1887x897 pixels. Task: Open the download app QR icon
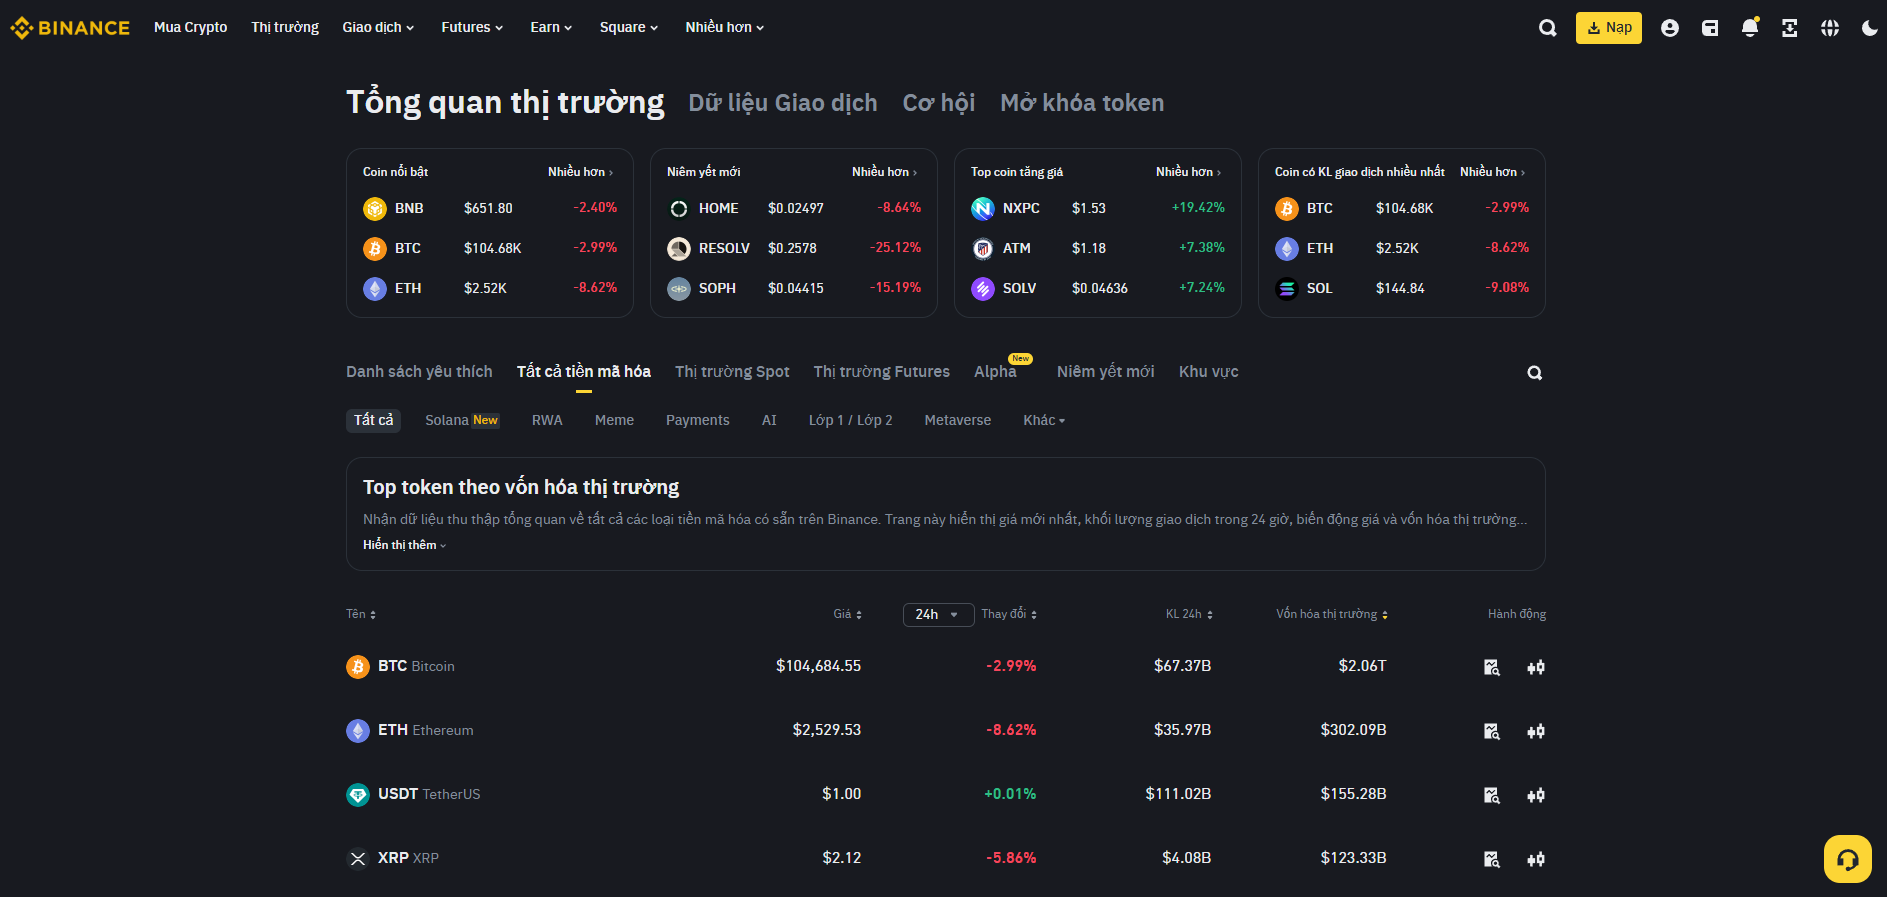(x=1790, y=28)
